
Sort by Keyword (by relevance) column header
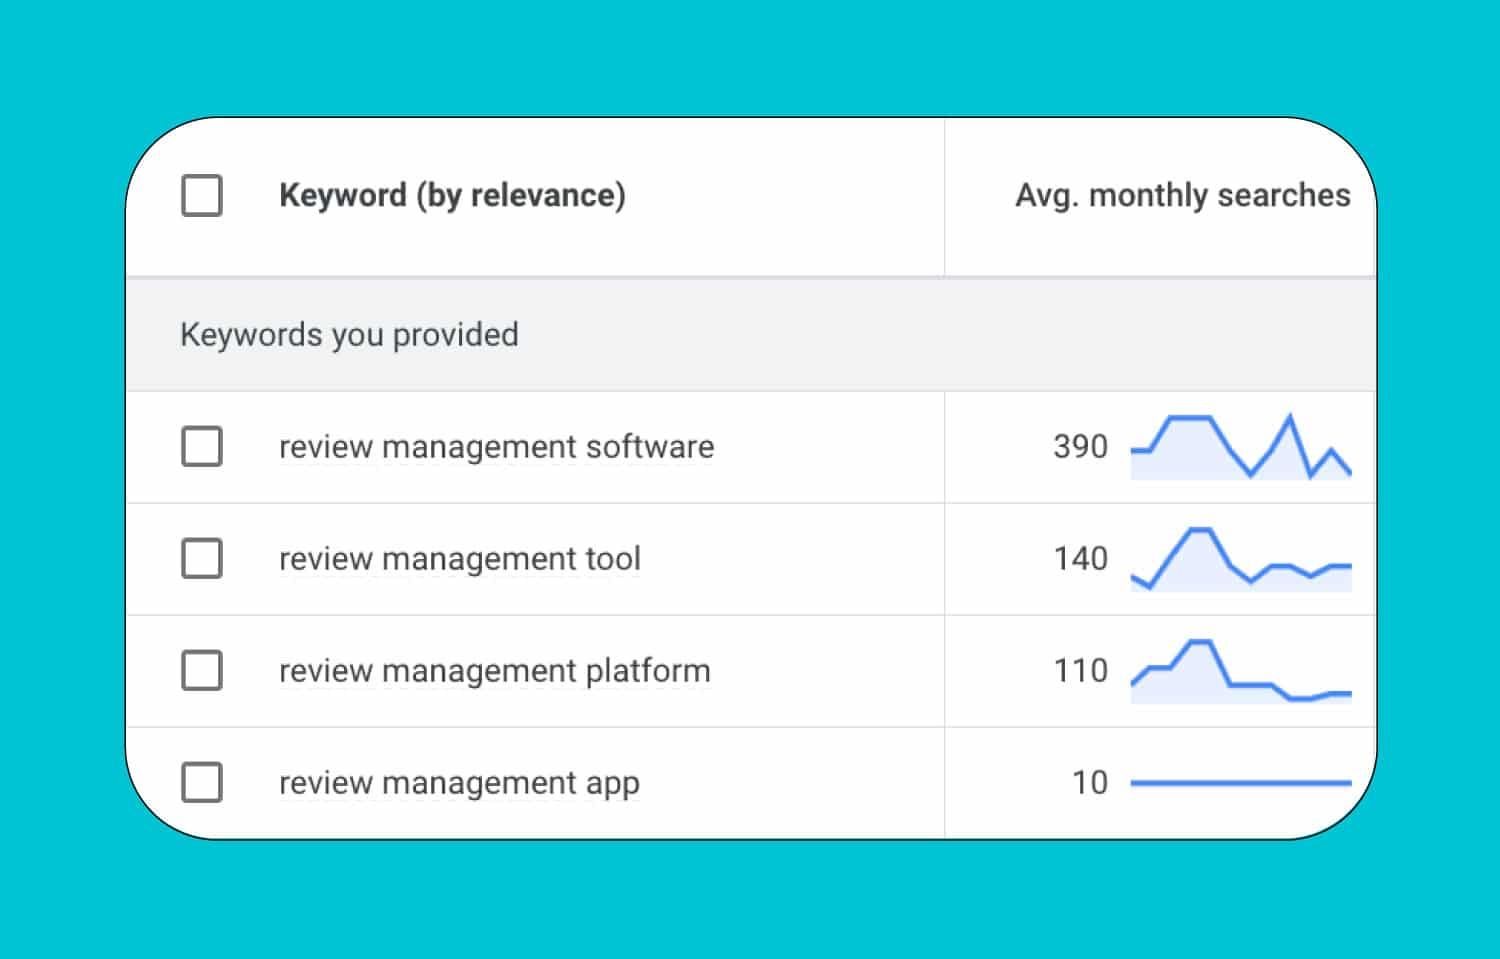[452, 195]
